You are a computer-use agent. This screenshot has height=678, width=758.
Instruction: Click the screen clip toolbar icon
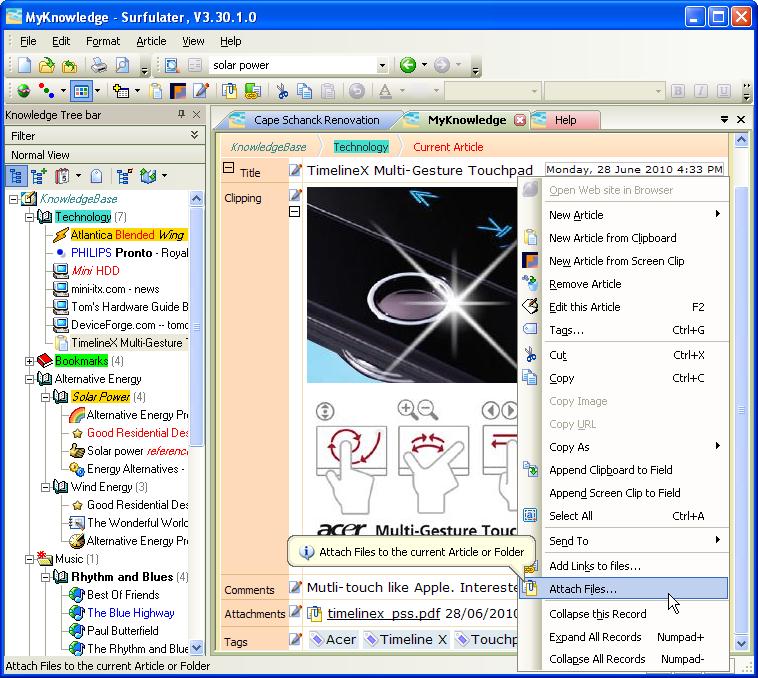click(x=178, y=91)
